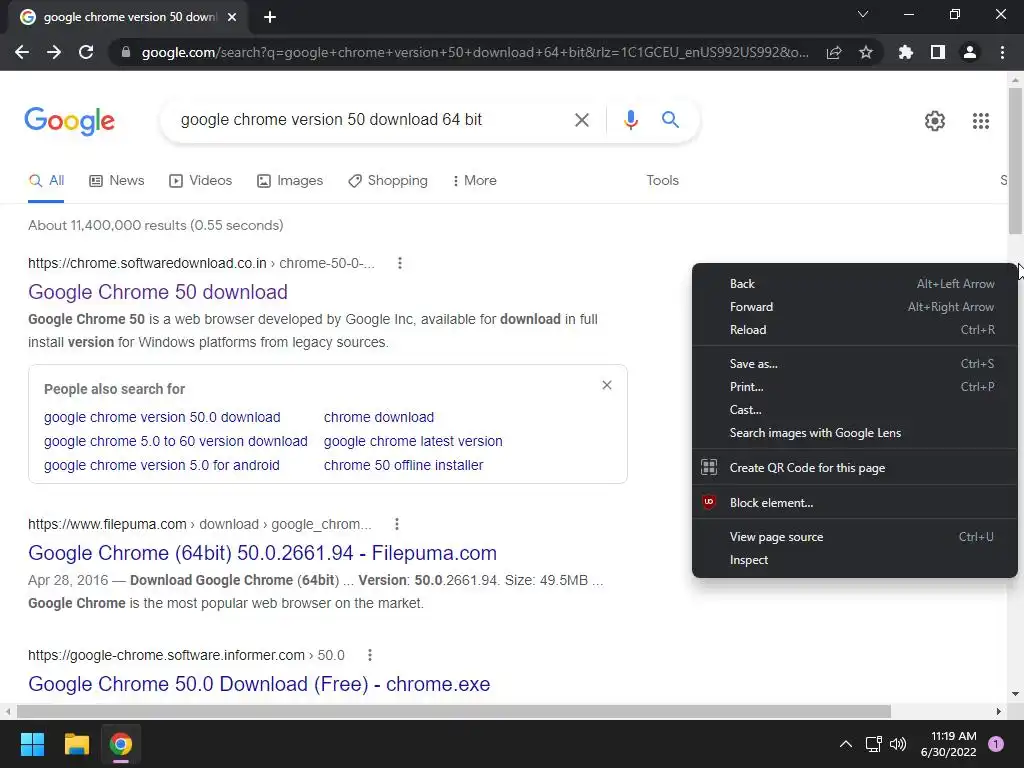Show hidden tray icons chevron
Image resolution: width=1024 pixels, height=768 pixels.
845,744
